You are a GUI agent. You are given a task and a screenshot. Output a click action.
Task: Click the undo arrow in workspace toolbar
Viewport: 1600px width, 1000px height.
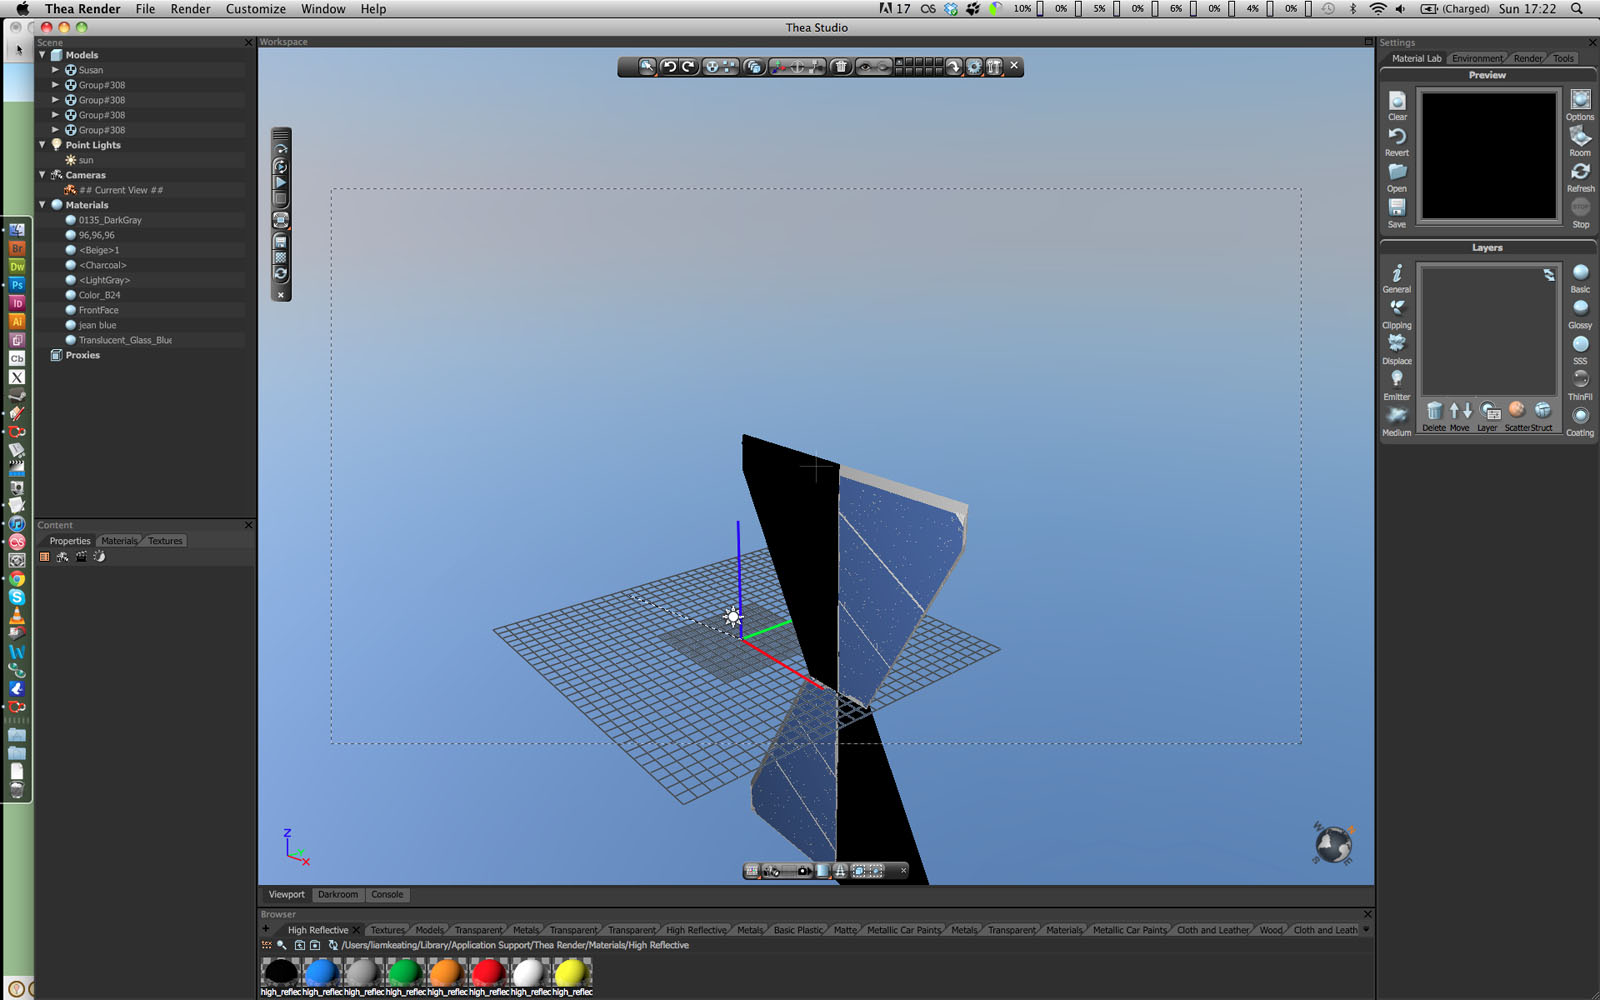pyautogui.click(x=669, y=66)
